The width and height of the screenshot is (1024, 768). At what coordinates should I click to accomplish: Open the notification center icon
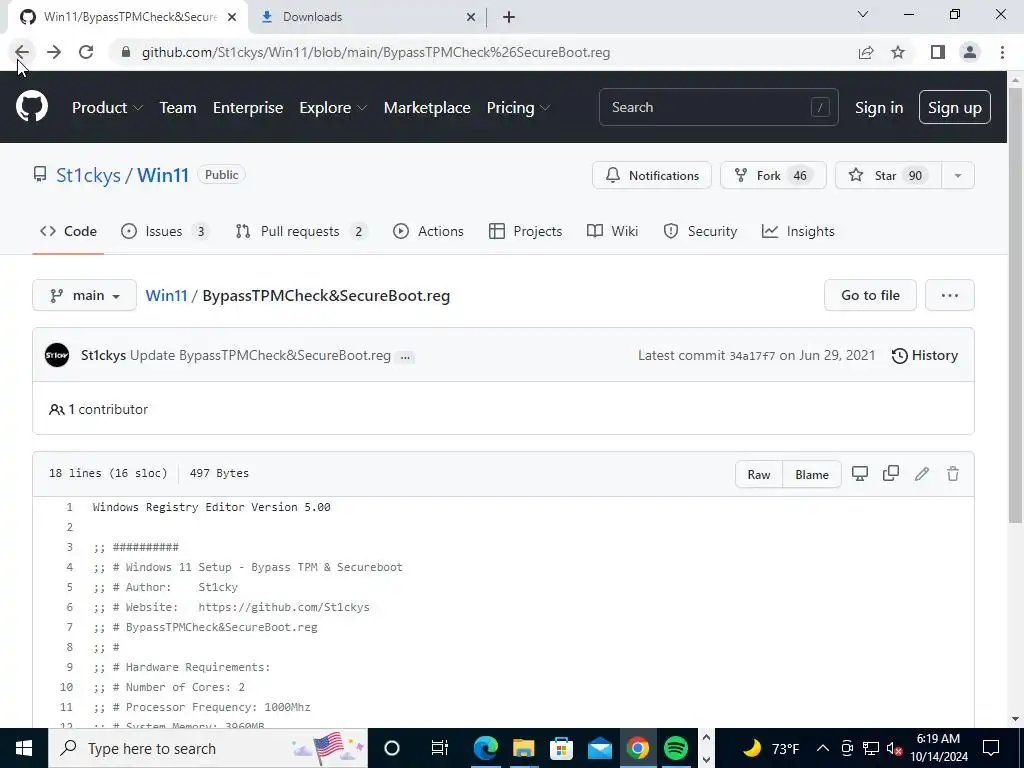(991, 748)
